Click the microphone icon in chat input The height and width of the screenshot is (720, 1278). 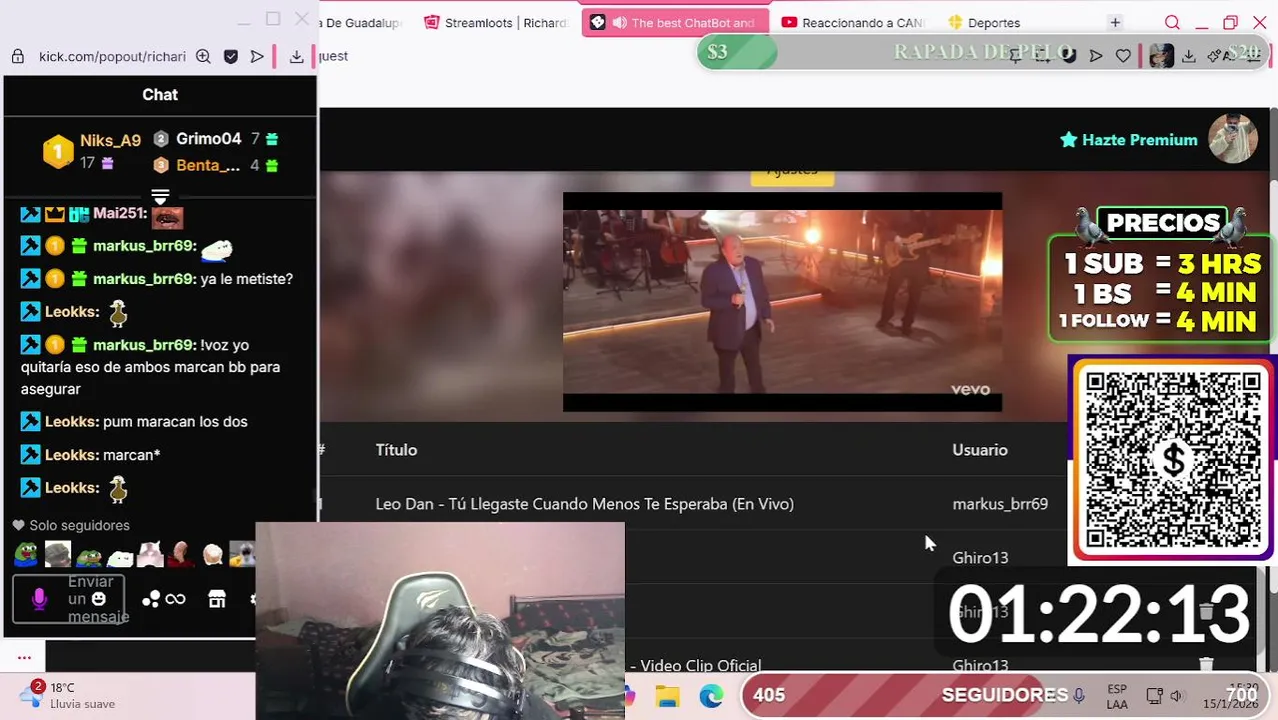coord(39,598)
